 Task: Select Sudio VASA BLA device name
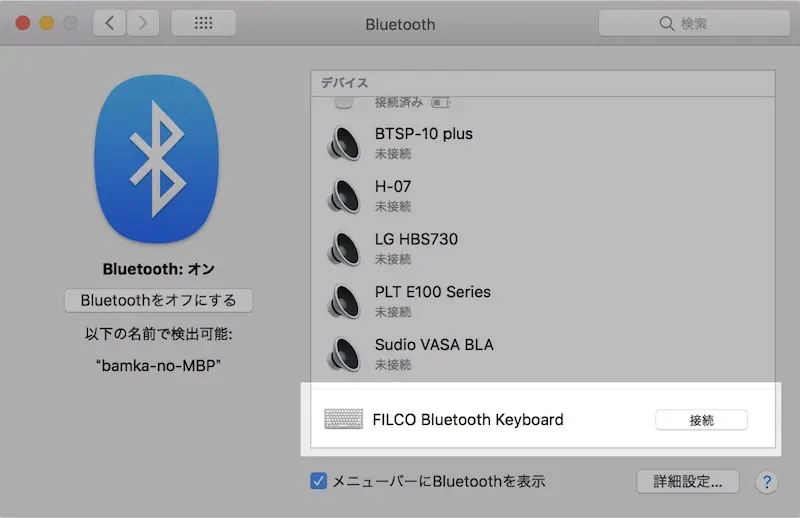point(434,344)
